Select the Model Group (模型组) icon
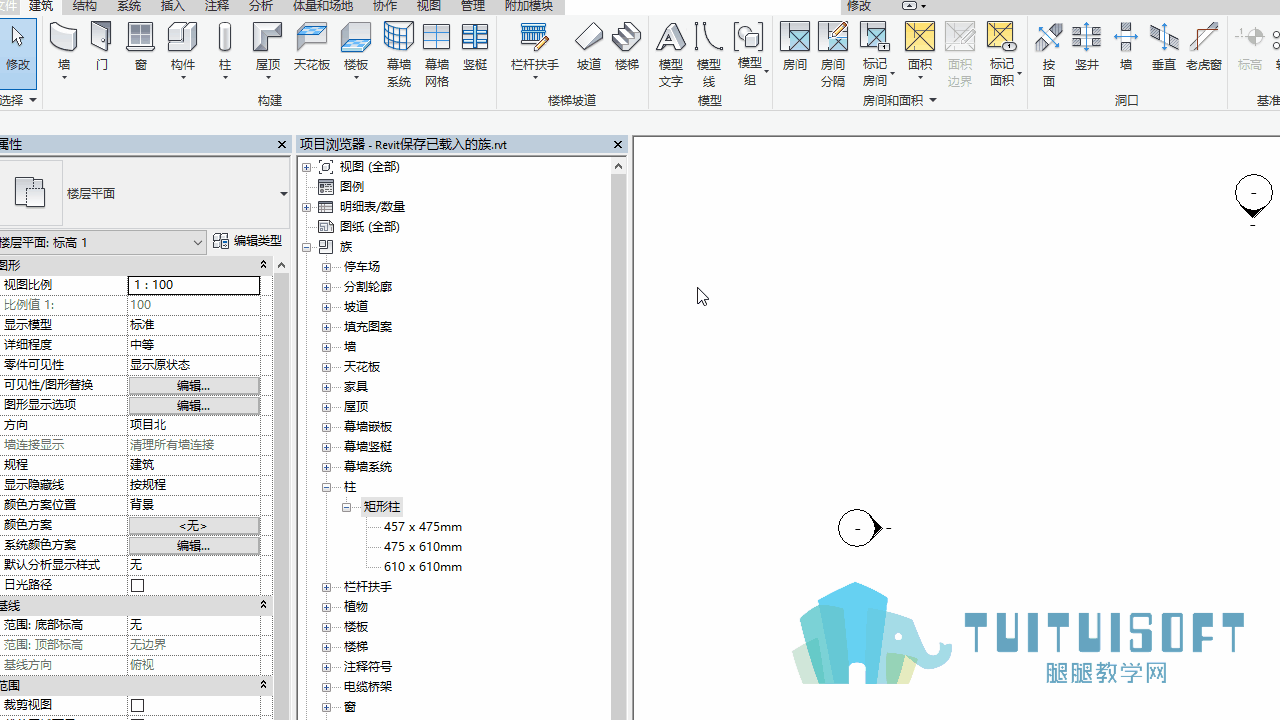This screenshot has width=1280, height=720. [748, 37]
